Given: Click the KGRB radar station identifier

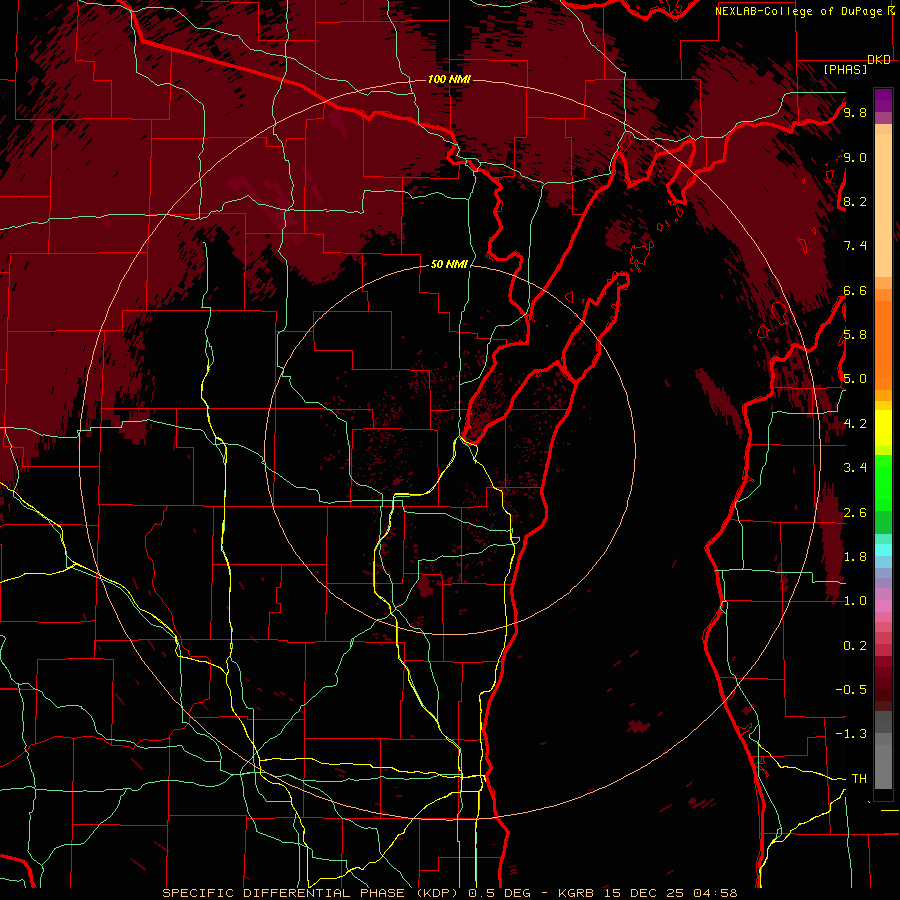Looking at the screenshot, I should [577, 893].
